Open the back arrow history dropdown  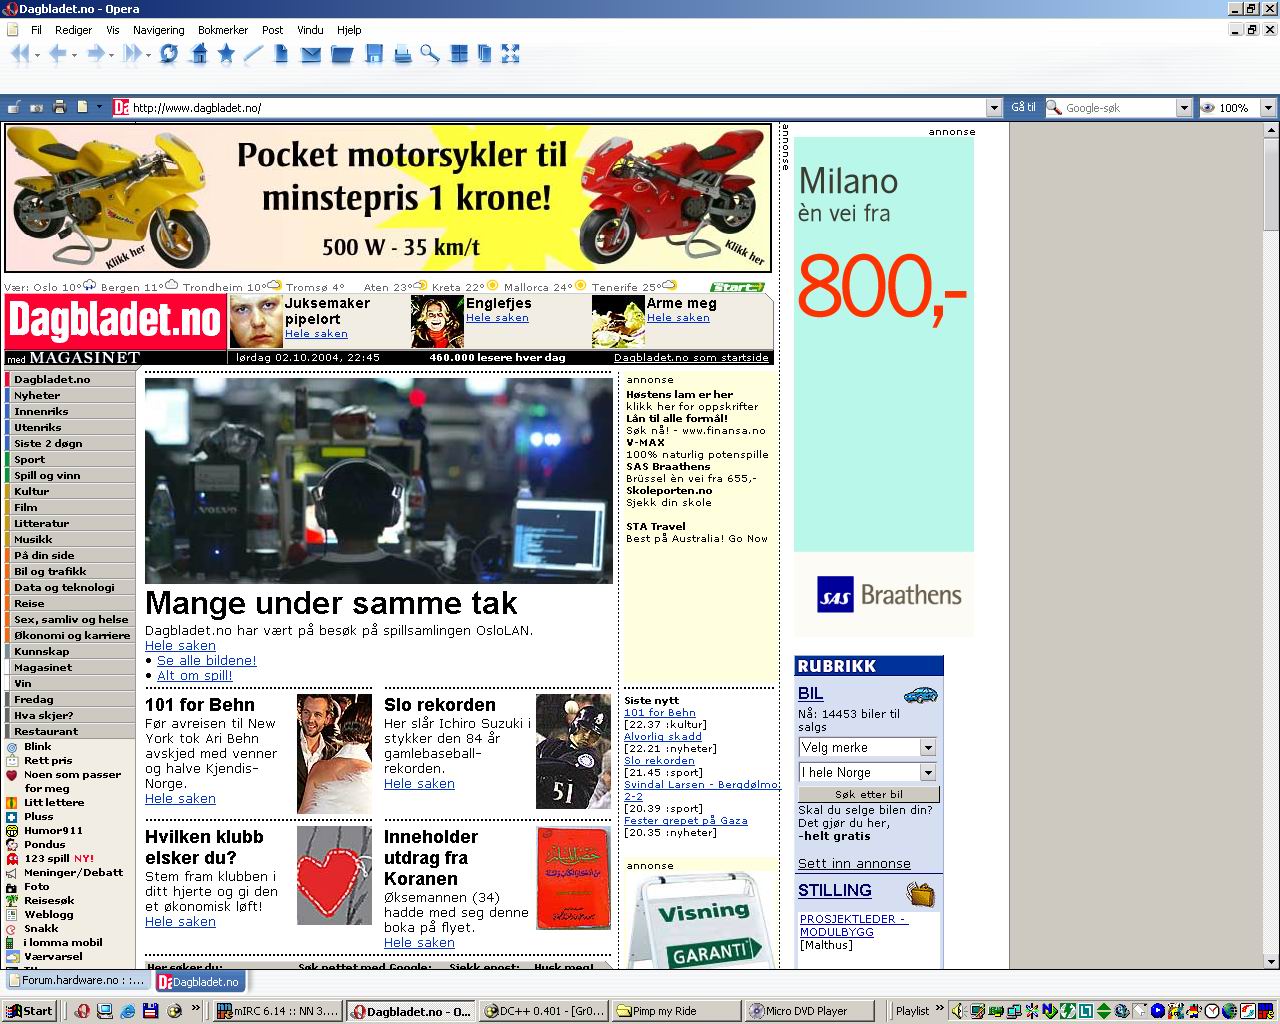click(x=74, y=55)
